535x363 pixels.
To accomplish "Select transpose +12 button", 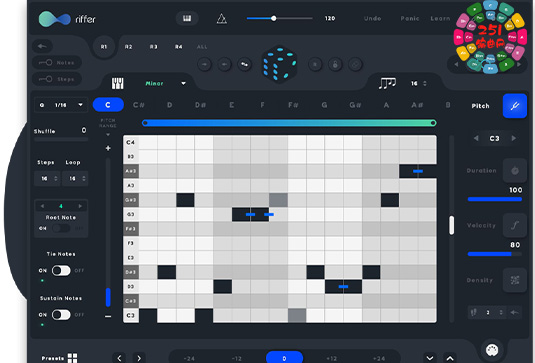I will (332, 358).
